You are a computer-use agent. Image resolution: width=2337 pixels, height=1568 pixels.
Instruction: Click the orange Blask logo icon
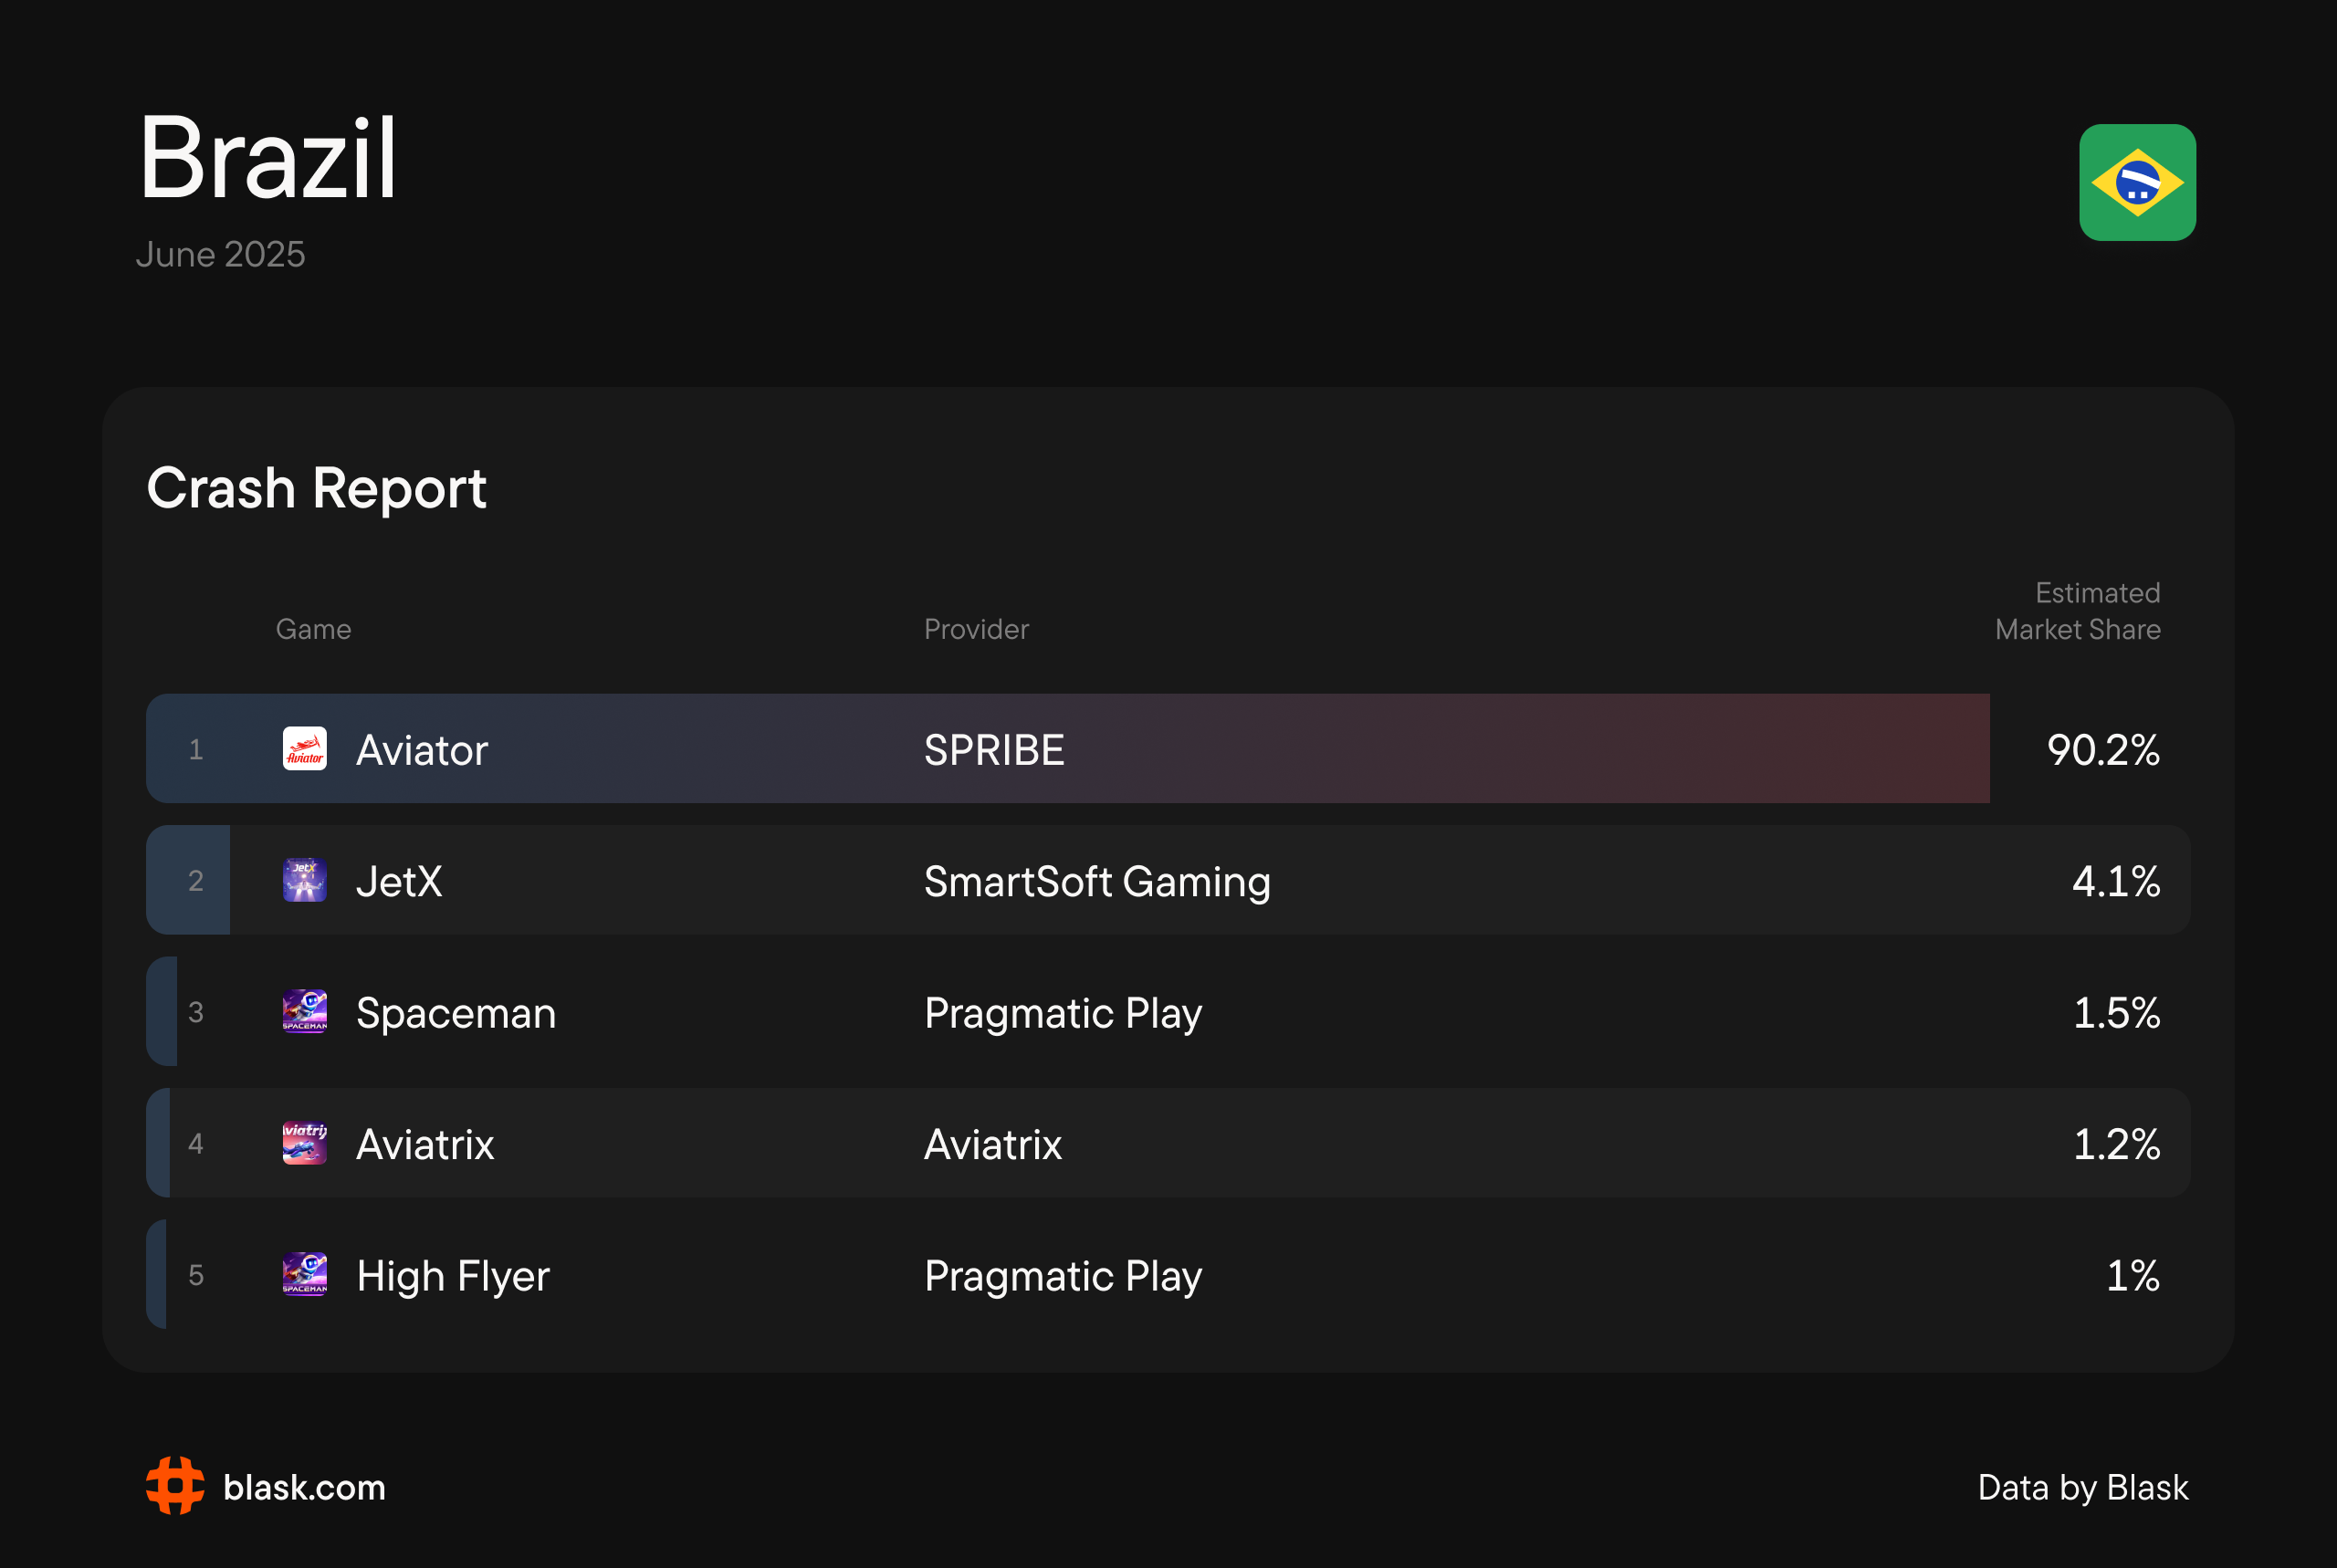175,1486
